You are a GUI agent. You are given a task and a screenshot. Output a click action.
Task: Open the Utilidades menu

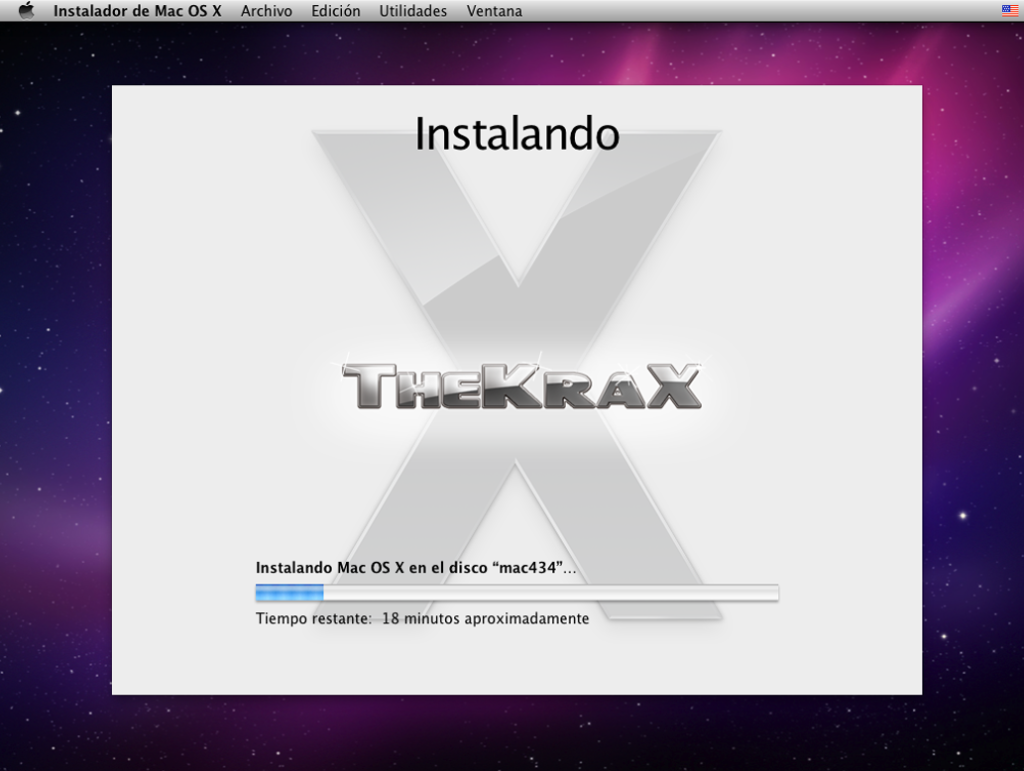[x=413, y=11]
